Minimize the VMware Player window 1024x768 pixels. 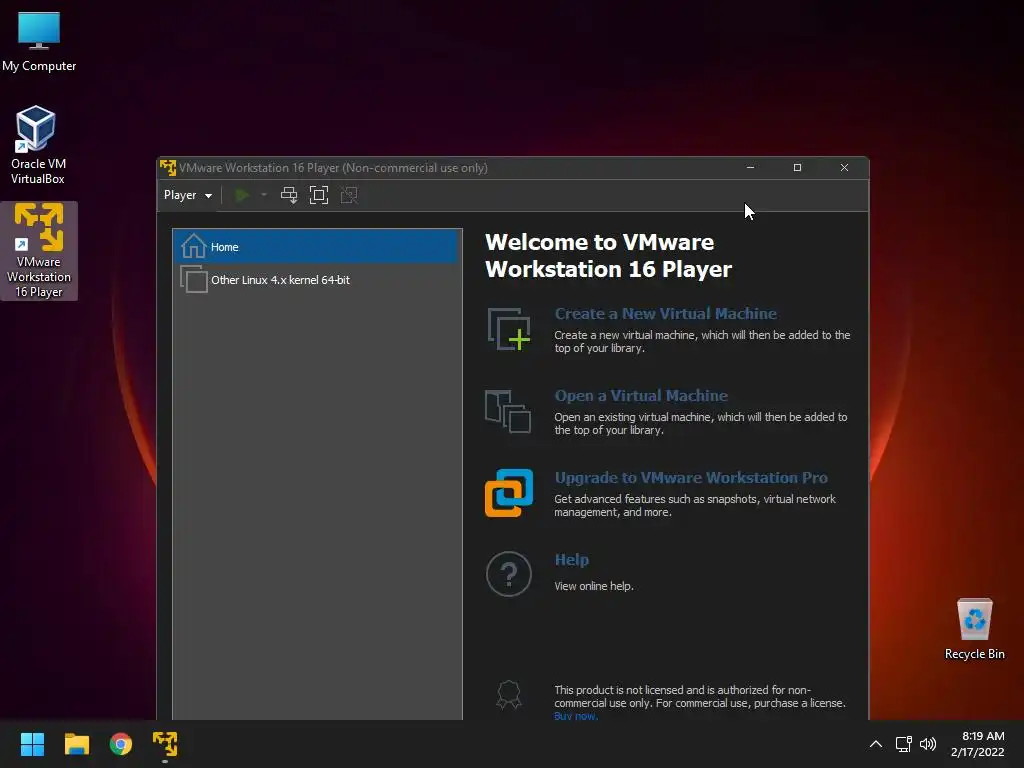pos(750,168)
